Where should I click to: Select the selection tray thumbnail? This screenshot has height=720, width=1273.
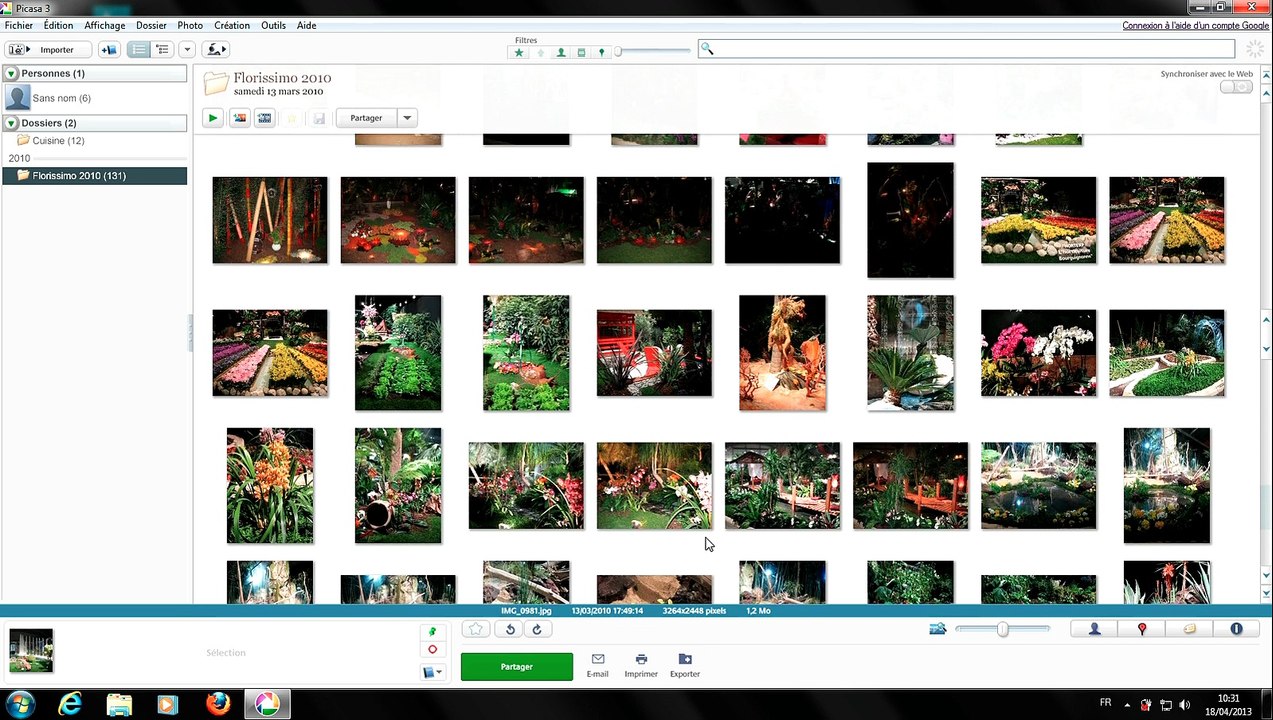pos(31,651)
